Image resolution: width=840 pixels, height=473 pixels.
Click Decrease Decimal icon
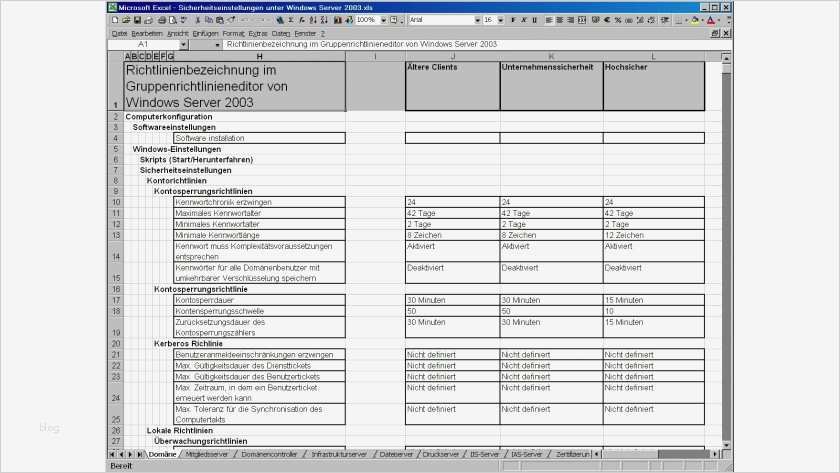click(651, 20)
